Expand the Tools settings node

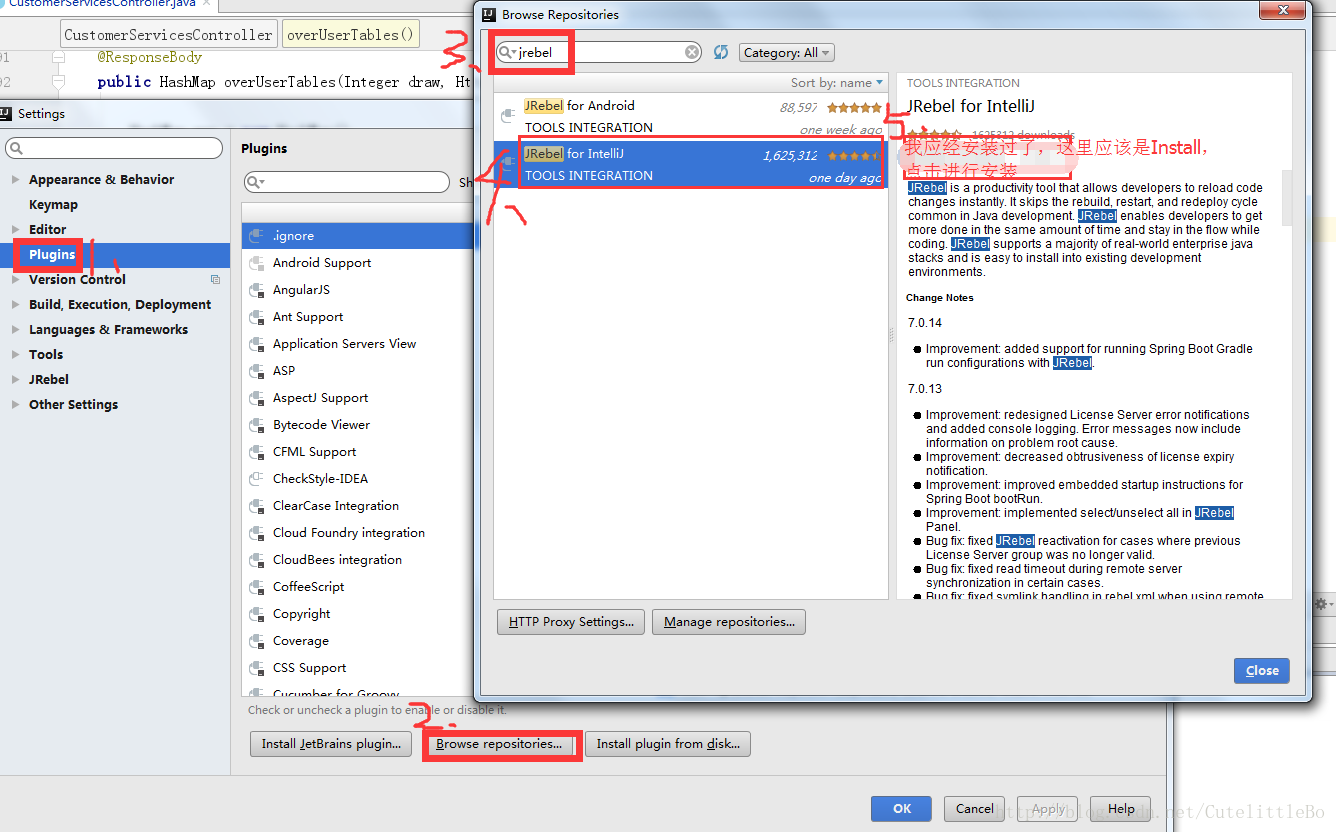(15, 355)
